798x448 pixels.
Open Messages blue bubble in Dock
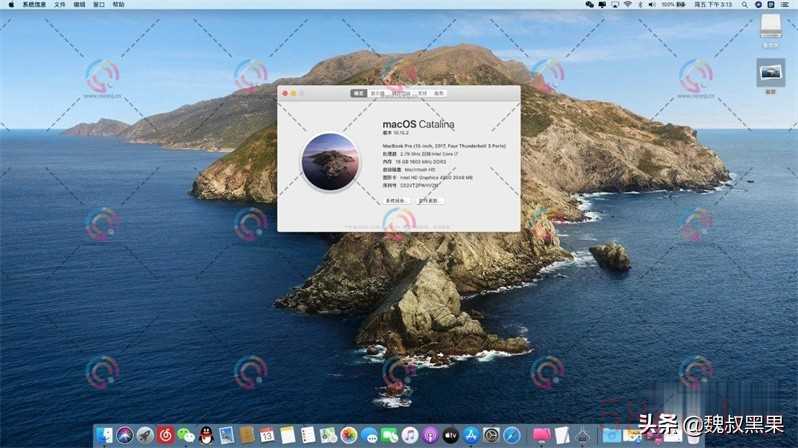pyautogui.click(x=369, y=436)
